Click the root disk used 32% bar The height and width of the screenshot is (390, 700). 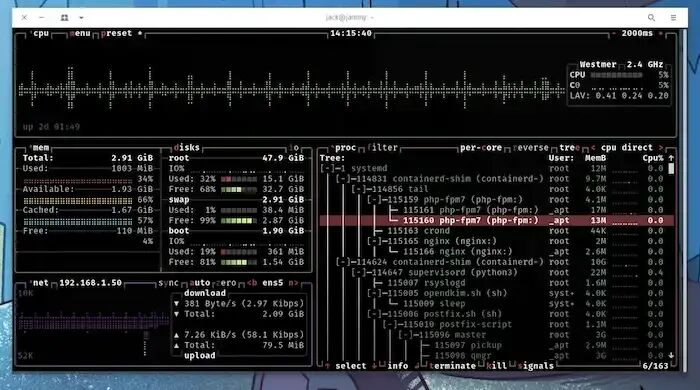(x=239, y=179)
